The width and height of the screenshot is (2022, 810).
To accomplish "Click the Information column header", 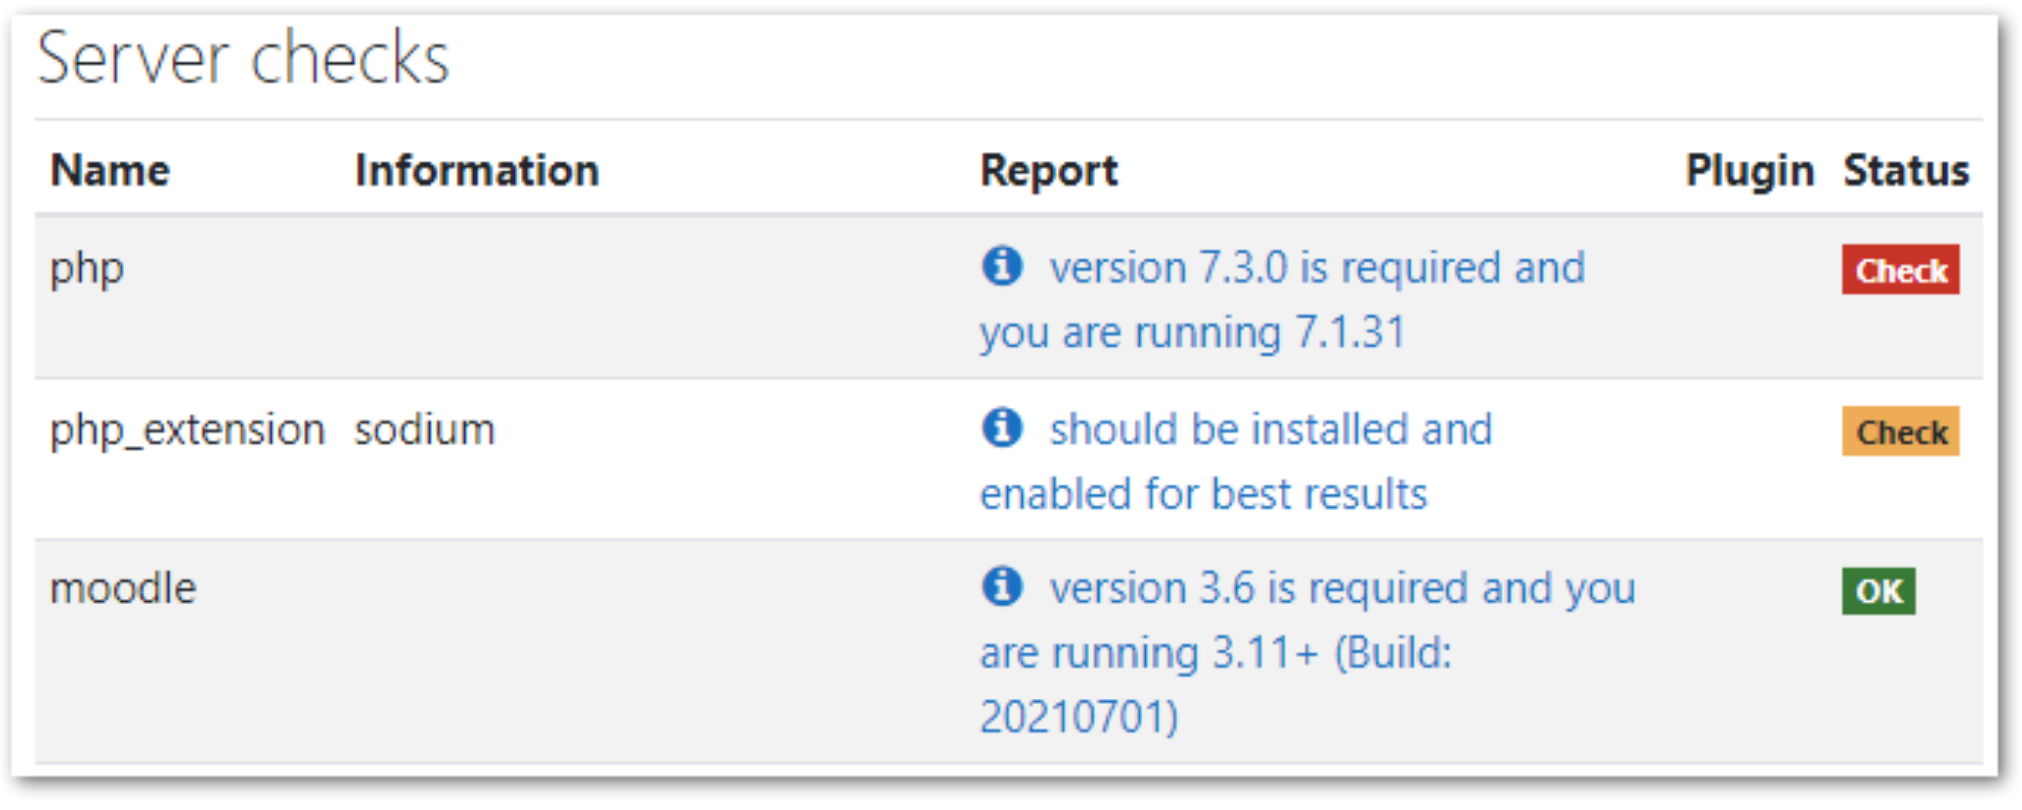I will tap(477, 171).
